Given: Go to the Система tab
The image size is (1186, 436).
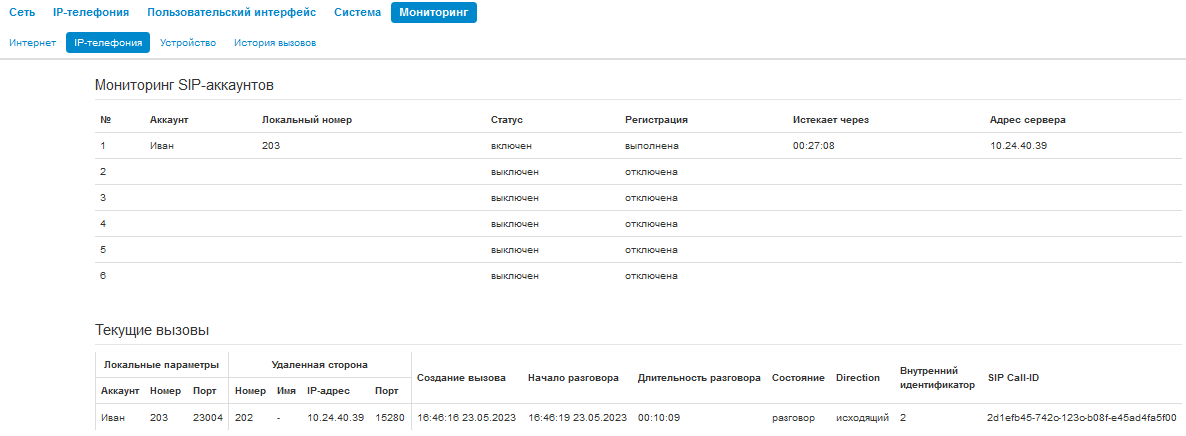Looking at the screenshot, I should click(x=357, y=13).
